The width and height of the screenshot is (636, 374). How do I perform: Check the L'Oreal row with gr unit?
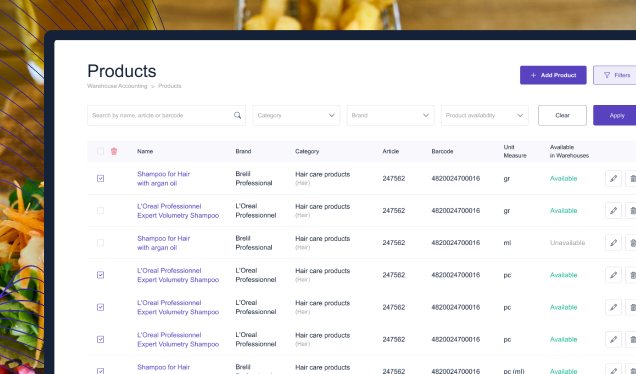click(101, 211)
